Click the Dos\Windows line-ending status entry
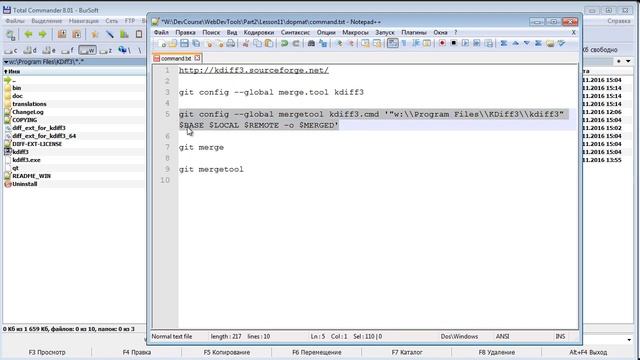The width and height of the screenshot is (640, 360). tap(459, 336)
